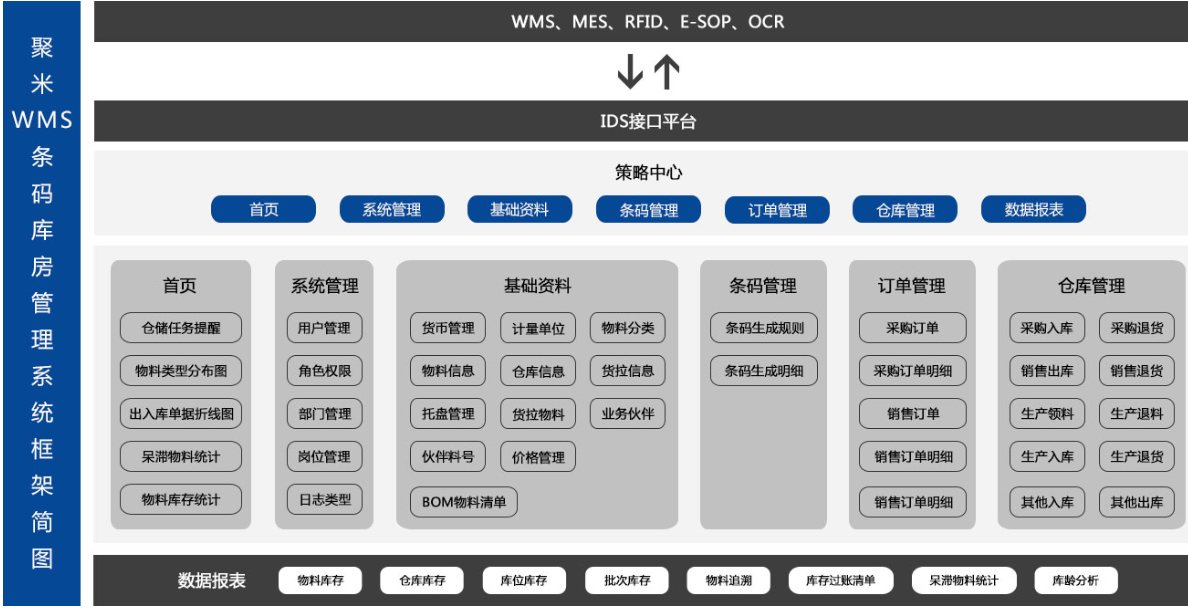
Task: Select 生产退货
Action: (1136, 457)
